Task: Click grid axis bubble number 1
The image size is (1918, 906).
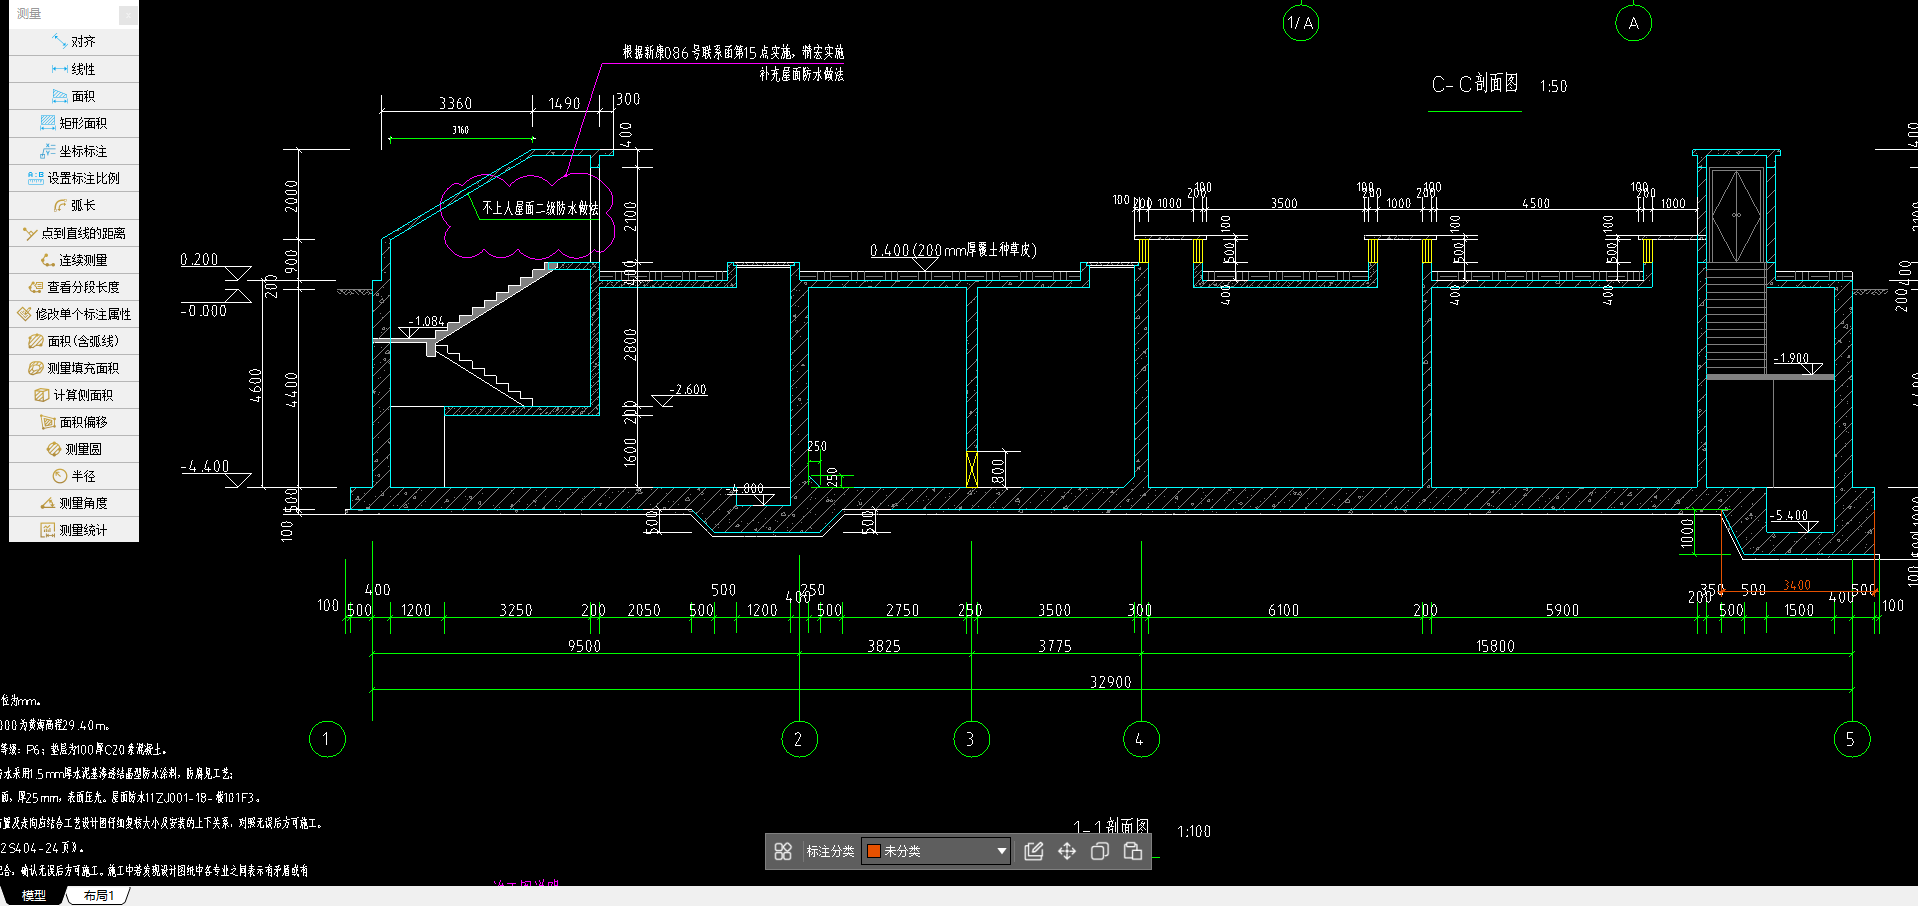Action: (327, 739)
